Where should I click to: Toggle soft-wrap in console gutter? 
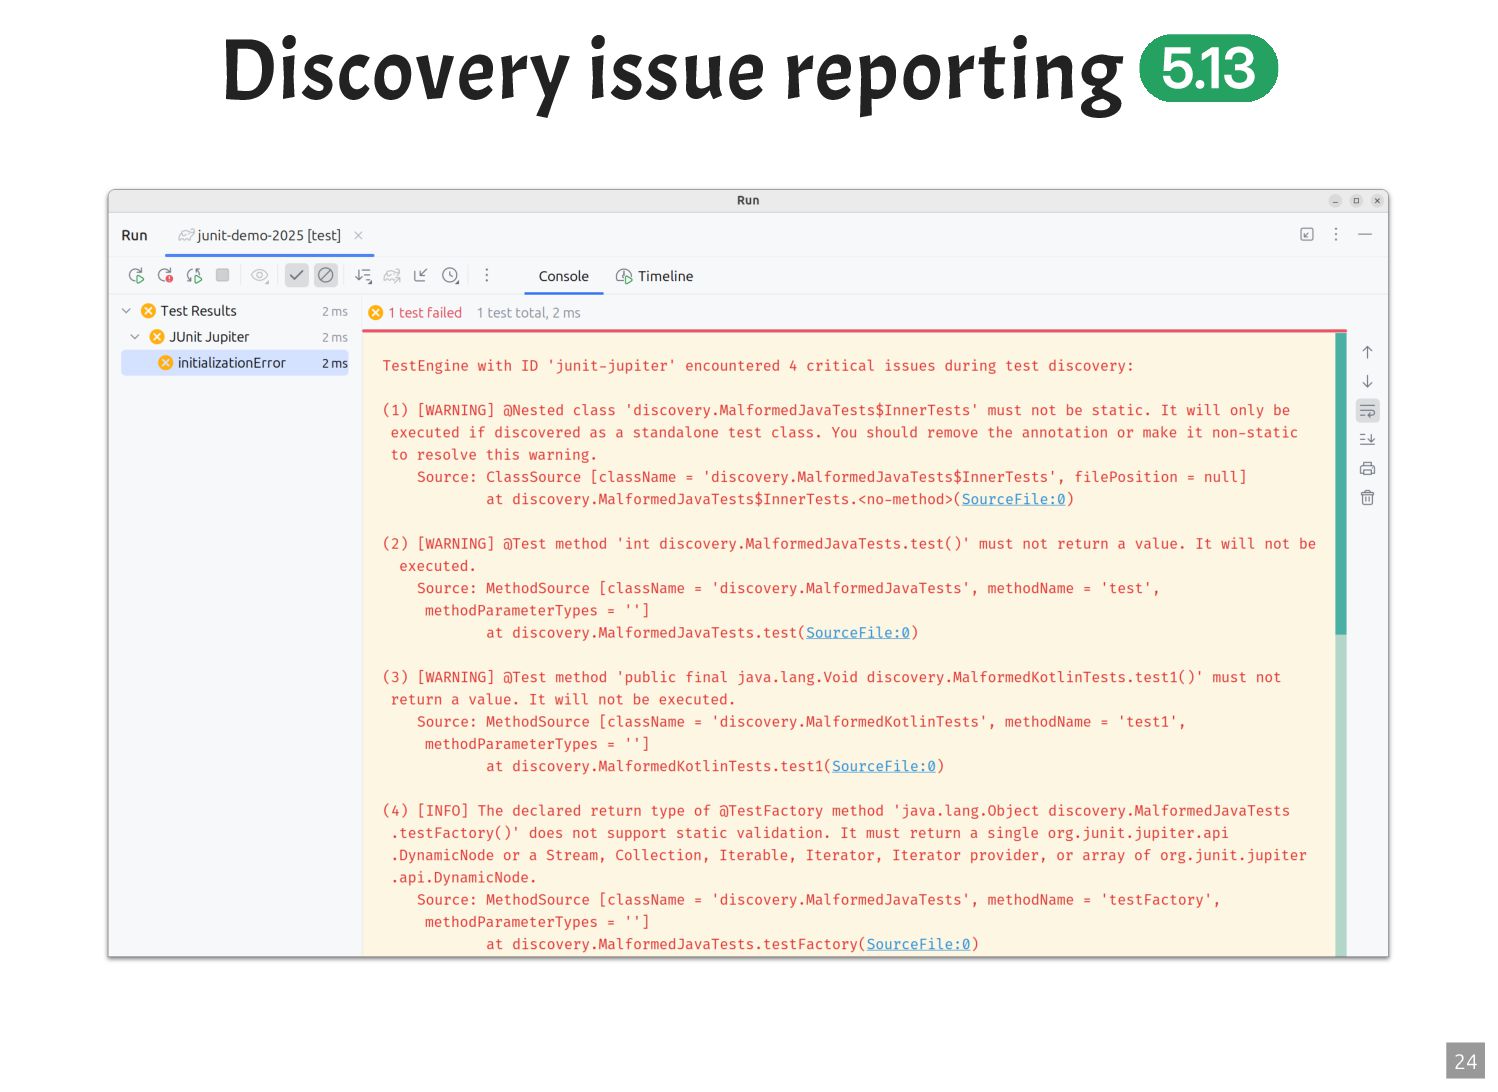[1367, 410]
